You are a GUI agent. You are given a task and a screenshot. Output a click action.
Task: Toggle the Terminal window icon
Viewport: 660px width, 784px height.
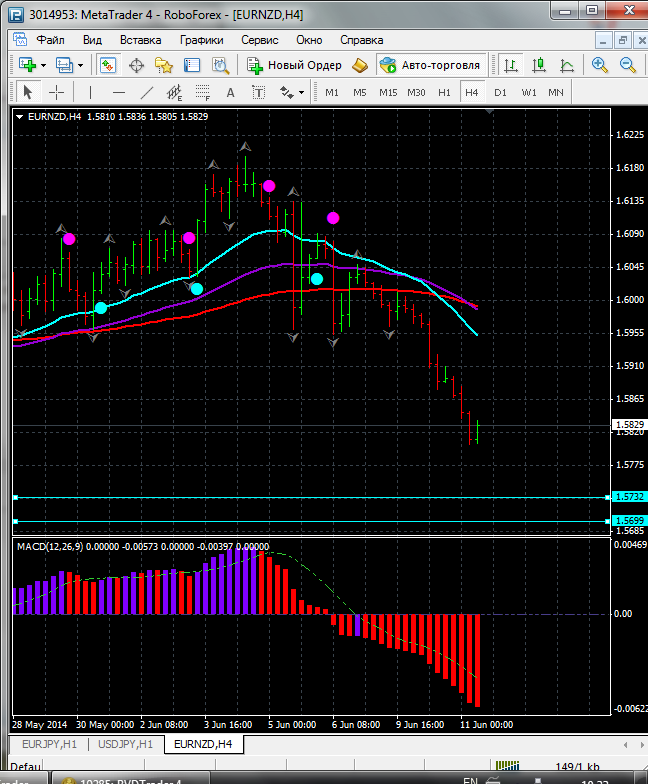(192, 65)
